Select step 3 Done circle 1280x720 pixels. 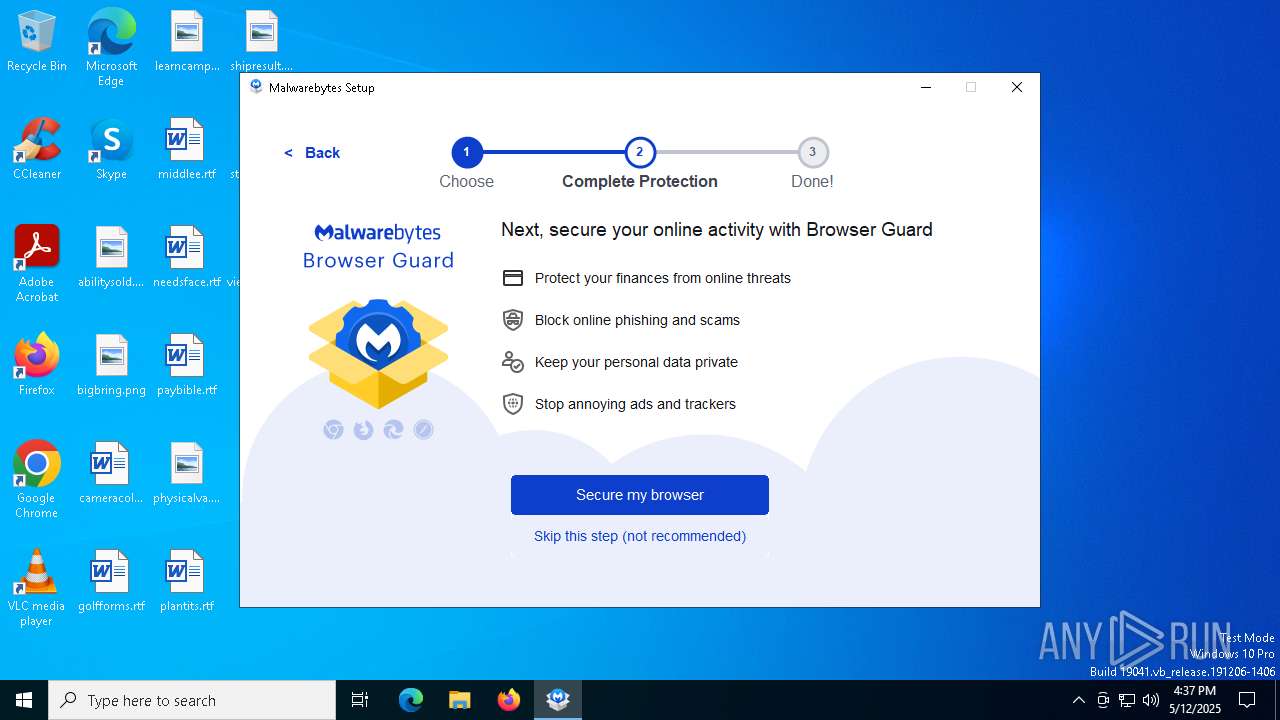point(812,152)
